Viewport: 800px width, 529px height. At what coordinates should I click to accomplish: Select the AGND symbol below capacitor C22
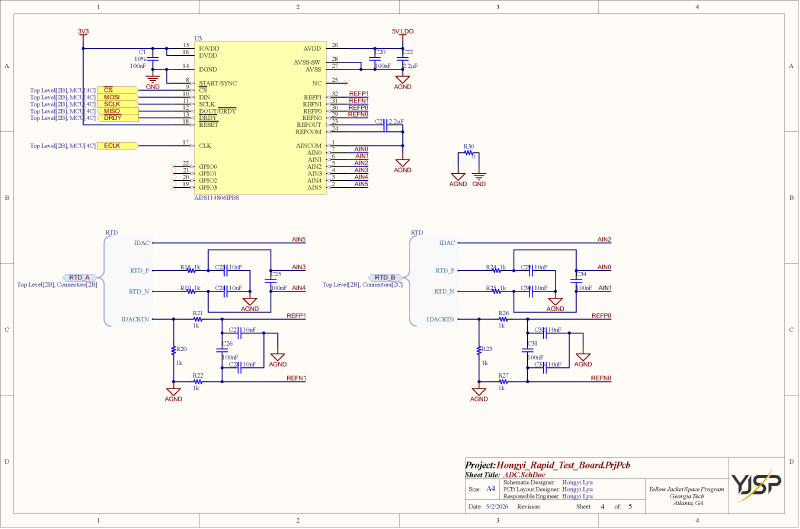coord(403,83)
